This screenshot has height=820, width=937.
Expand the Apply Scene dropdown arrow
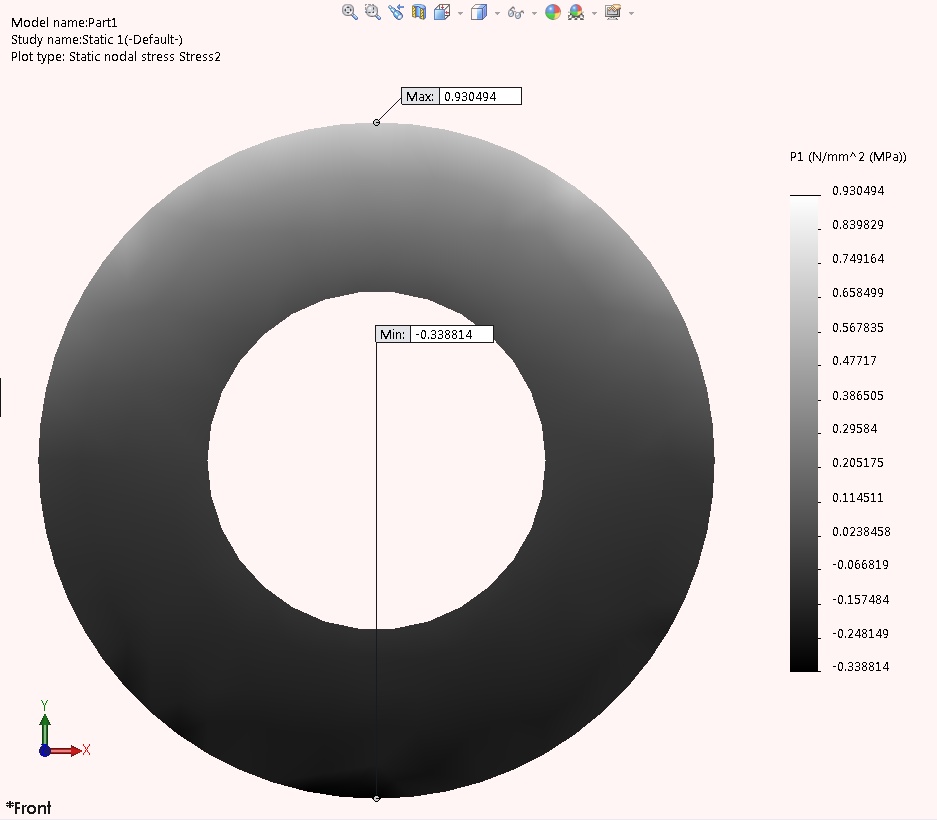[x=594, y=13]
